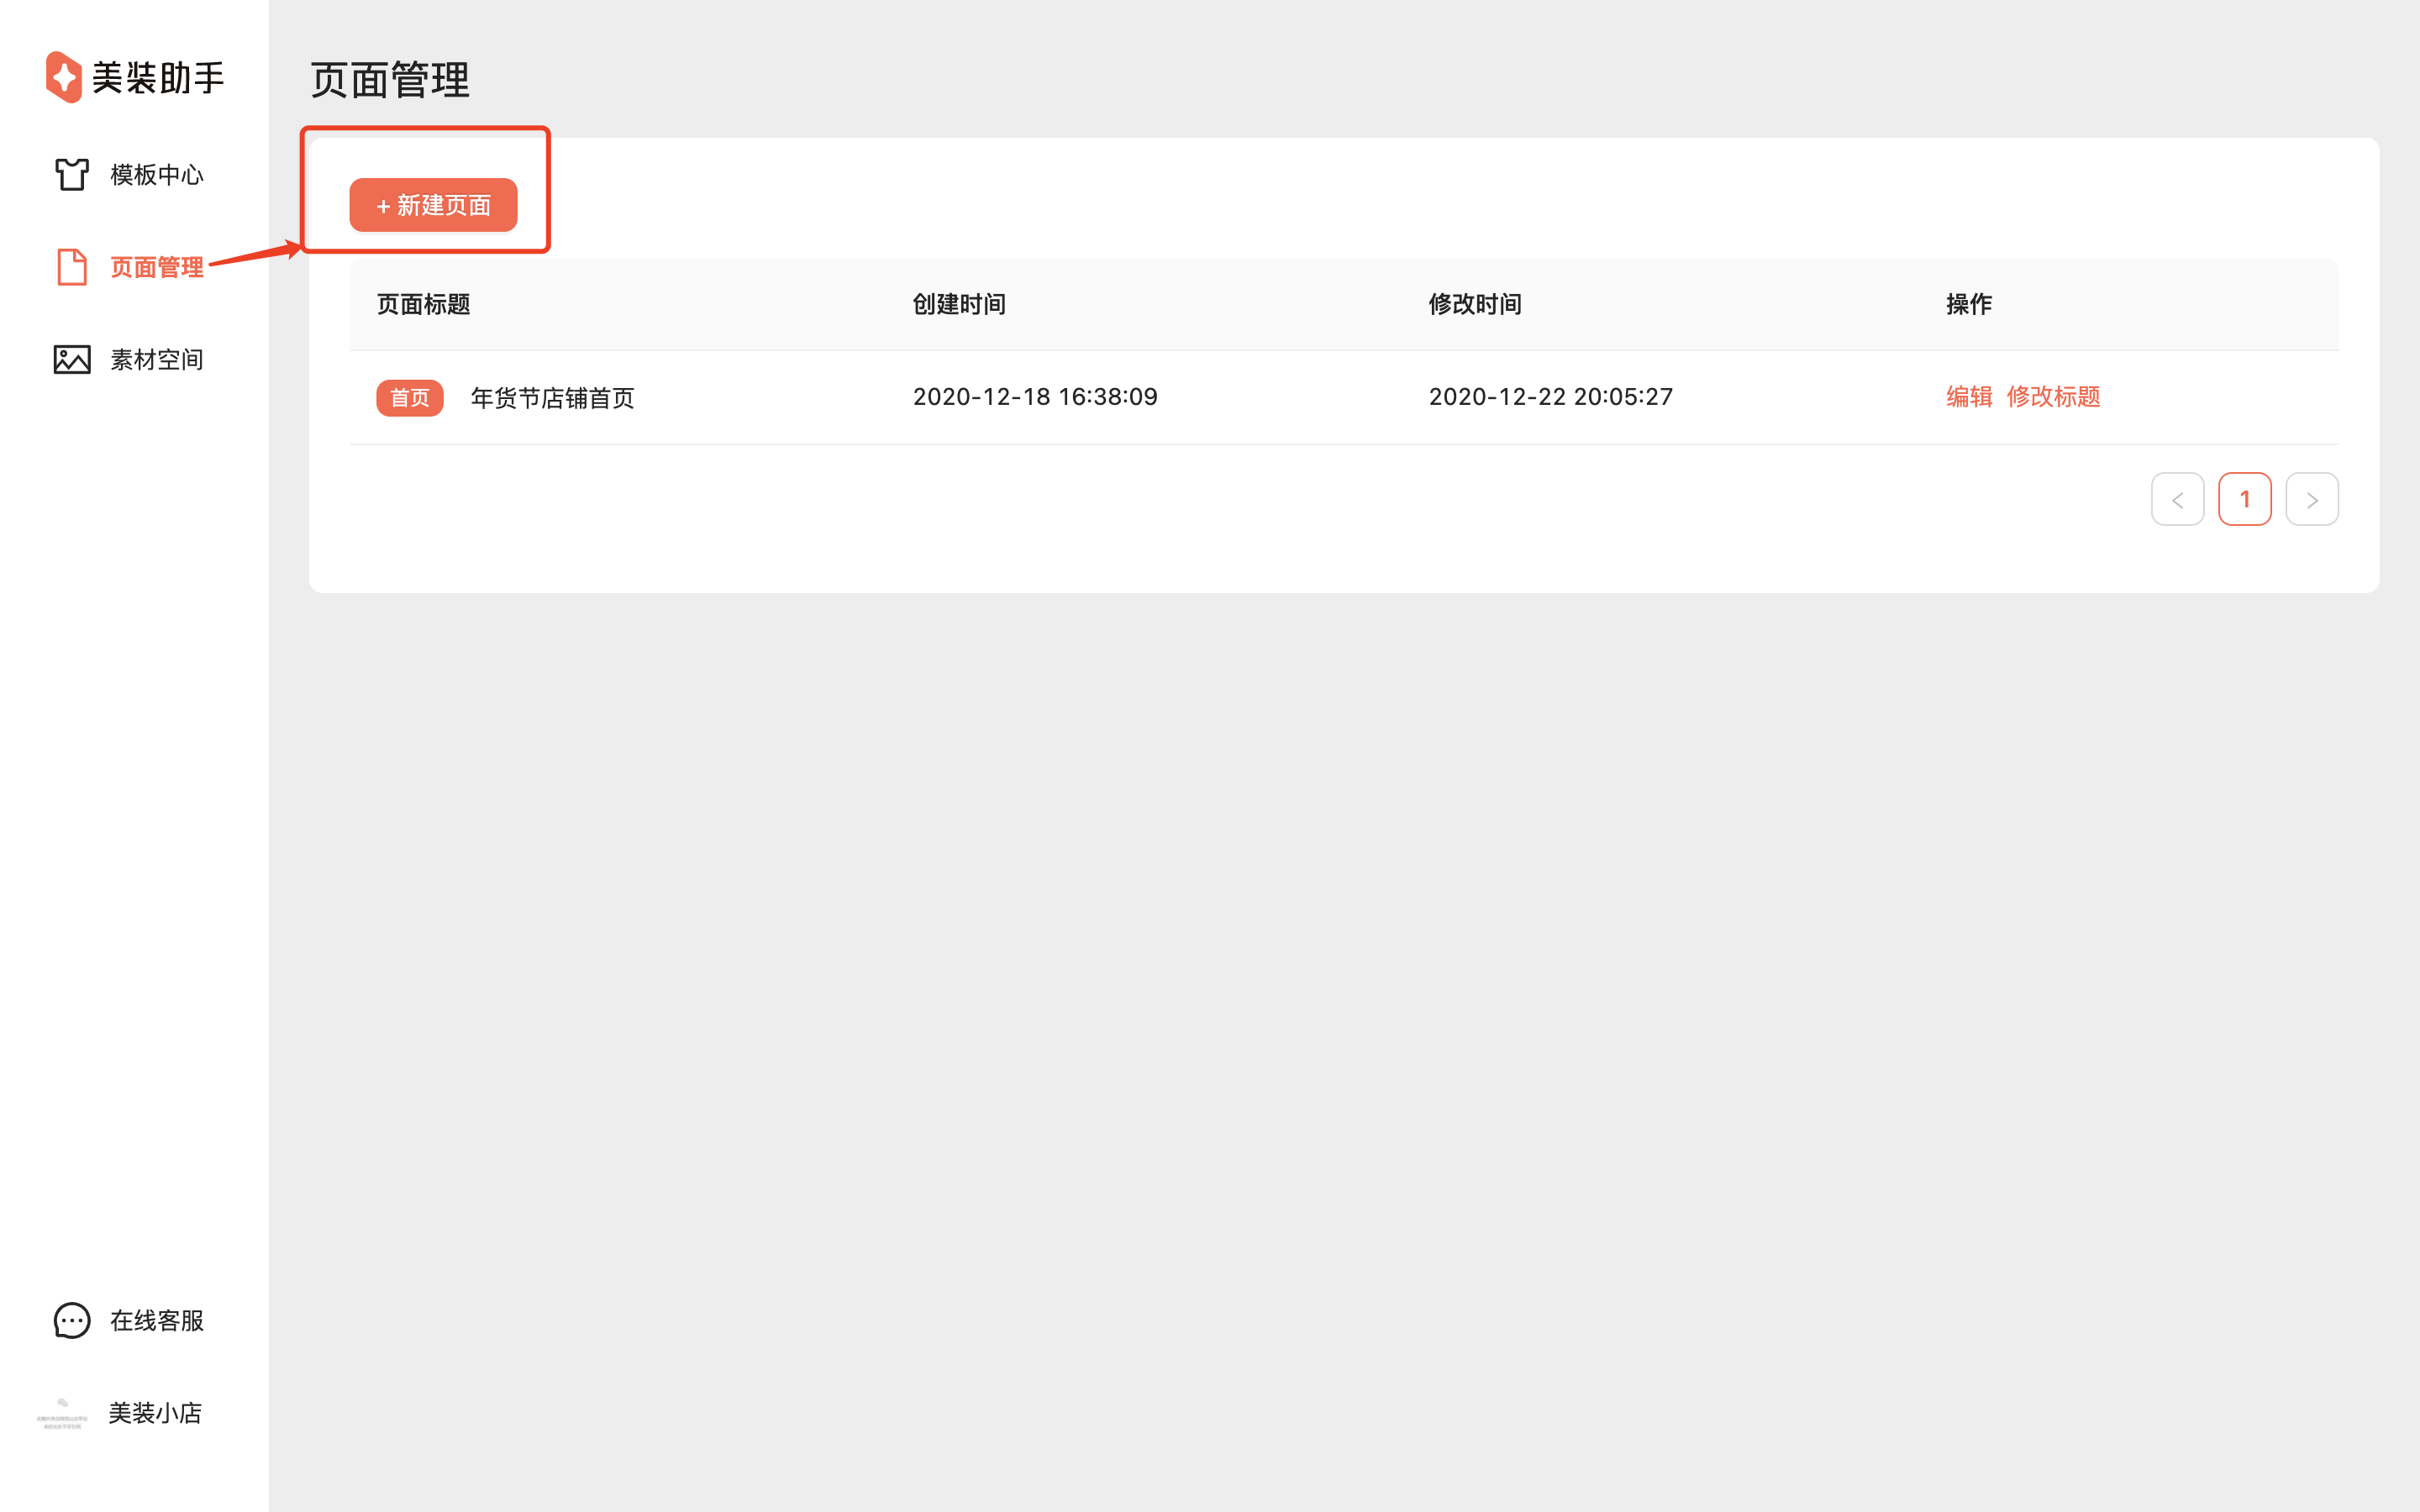Click the 美装小店 shop name label
The height and width of the screenshot is (1512, 2420).
coord(155,1413)
